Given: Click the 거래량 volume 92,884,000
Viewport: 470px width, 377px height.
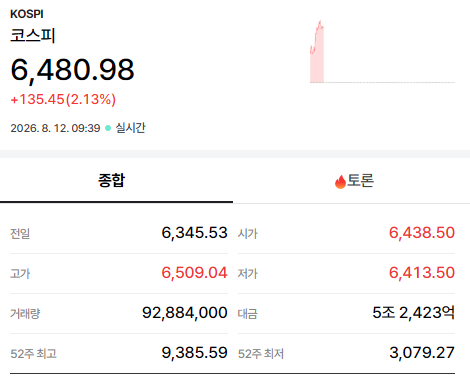Looking at the screenshot, I should pyautogui.click(x=185, y=313).
